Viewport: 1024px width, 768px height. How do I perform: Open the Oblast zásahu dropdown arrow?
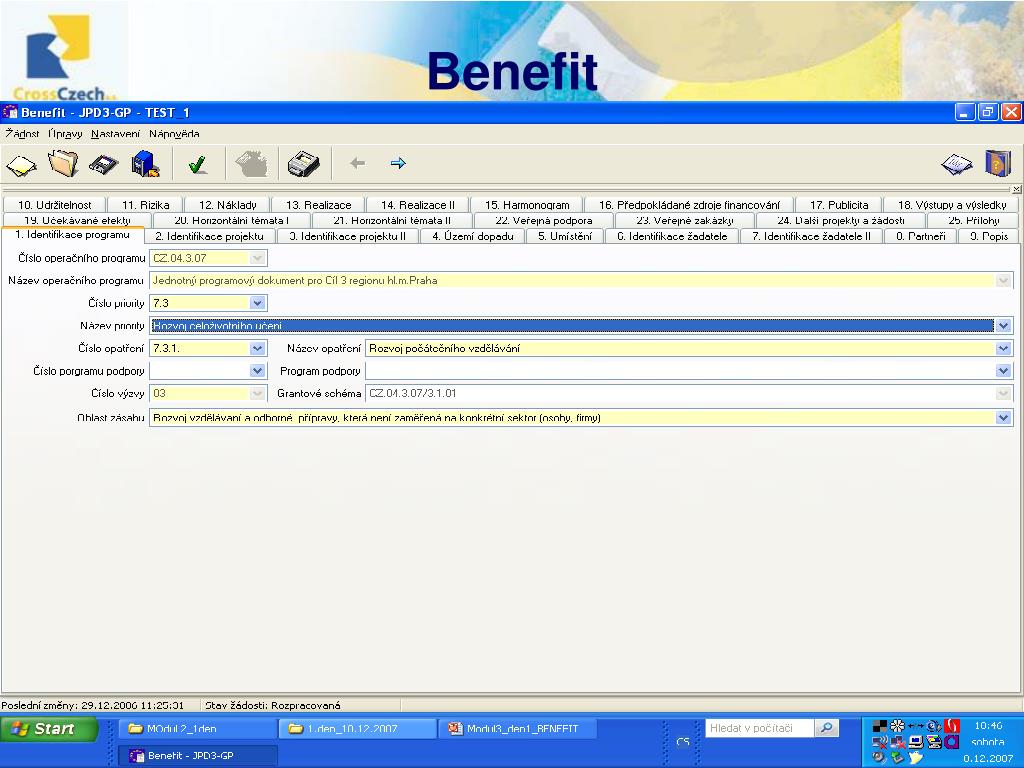(x=1004, y=417)
